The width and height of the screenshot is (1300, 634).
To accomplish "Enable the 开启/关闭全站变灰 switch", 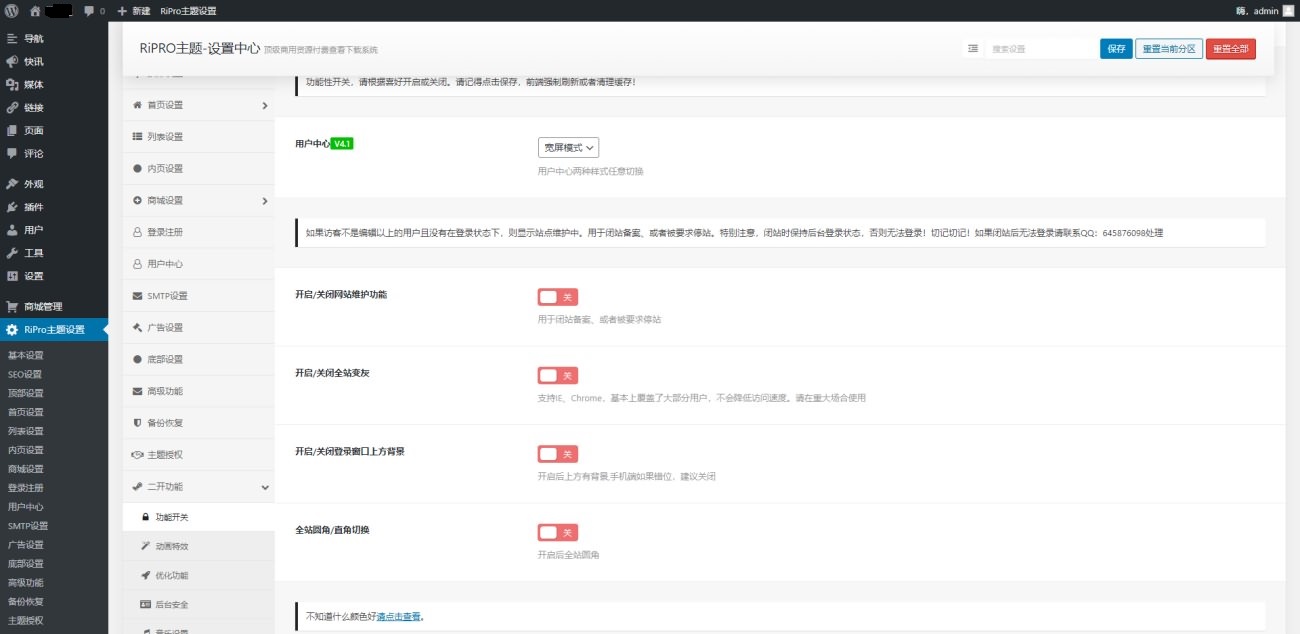I will pyautogui.click(x=558, y=375).
